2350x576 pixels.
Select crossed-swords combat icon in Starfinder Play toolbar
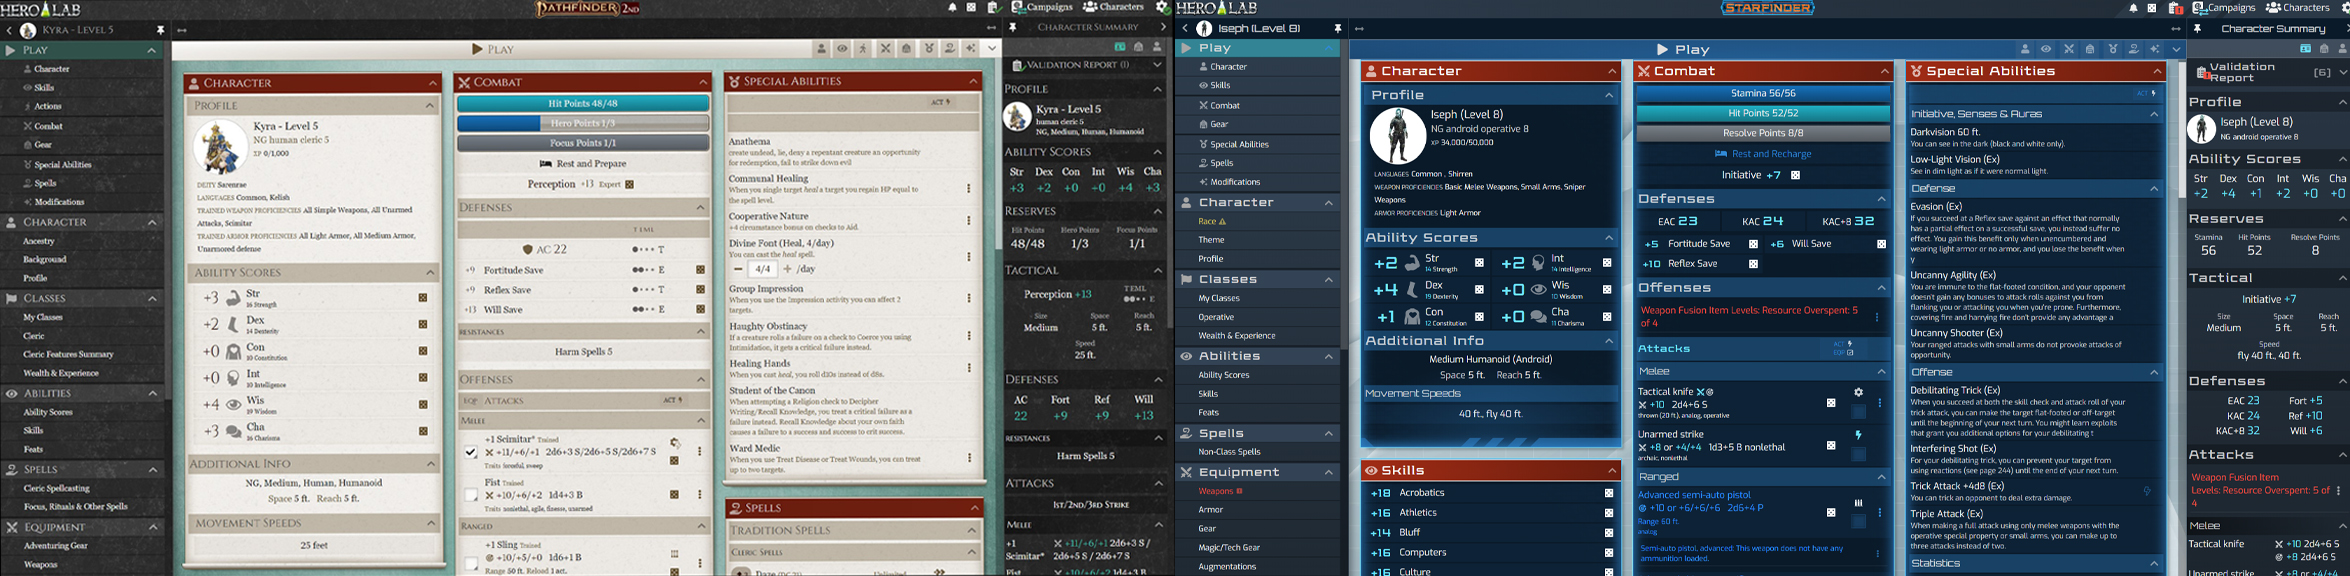coord(2069,49)
